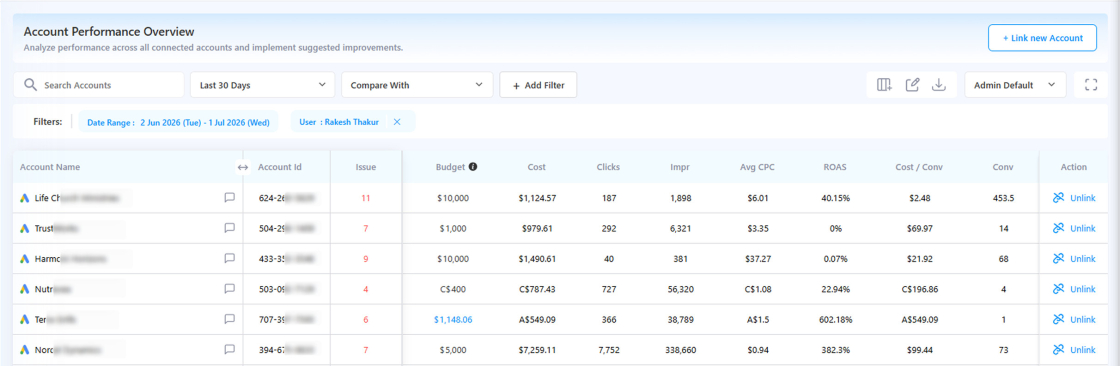Toggle fullscreen view icon
The height and width of the screenshot is (366, 1120).
tap(1091, 85)
